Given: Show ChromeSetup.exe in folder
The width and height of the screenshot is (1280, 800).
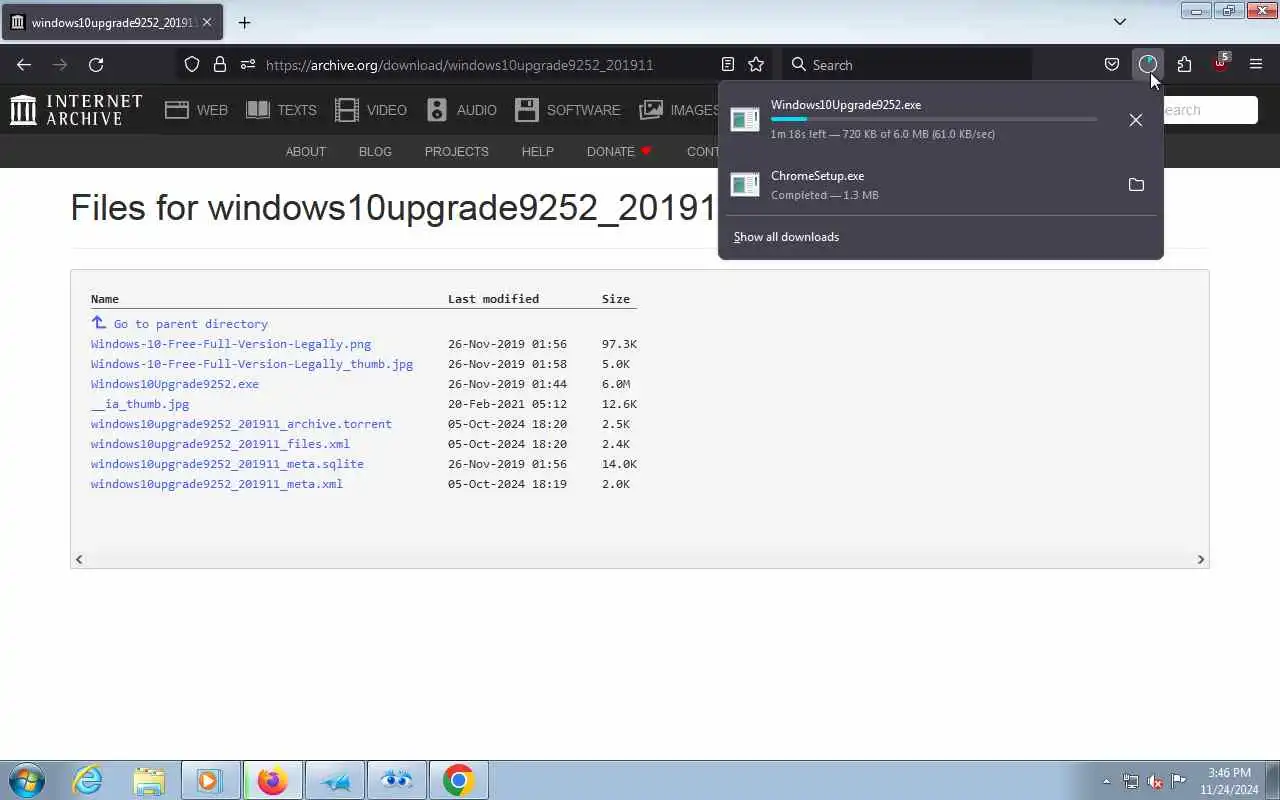Looking at the screenshot, I should click(1136, 185).
